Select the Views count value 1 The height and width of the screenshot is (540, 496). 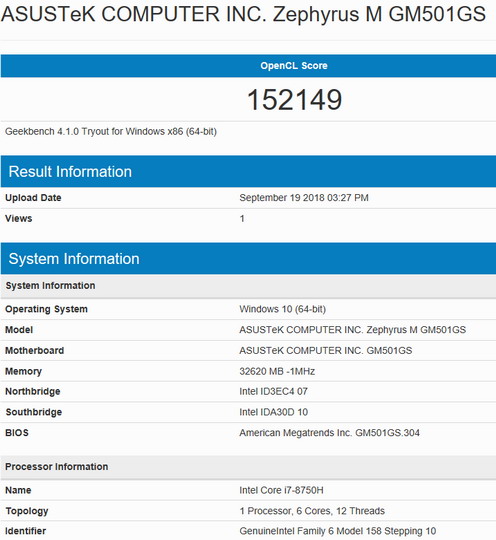click(242, 218)
